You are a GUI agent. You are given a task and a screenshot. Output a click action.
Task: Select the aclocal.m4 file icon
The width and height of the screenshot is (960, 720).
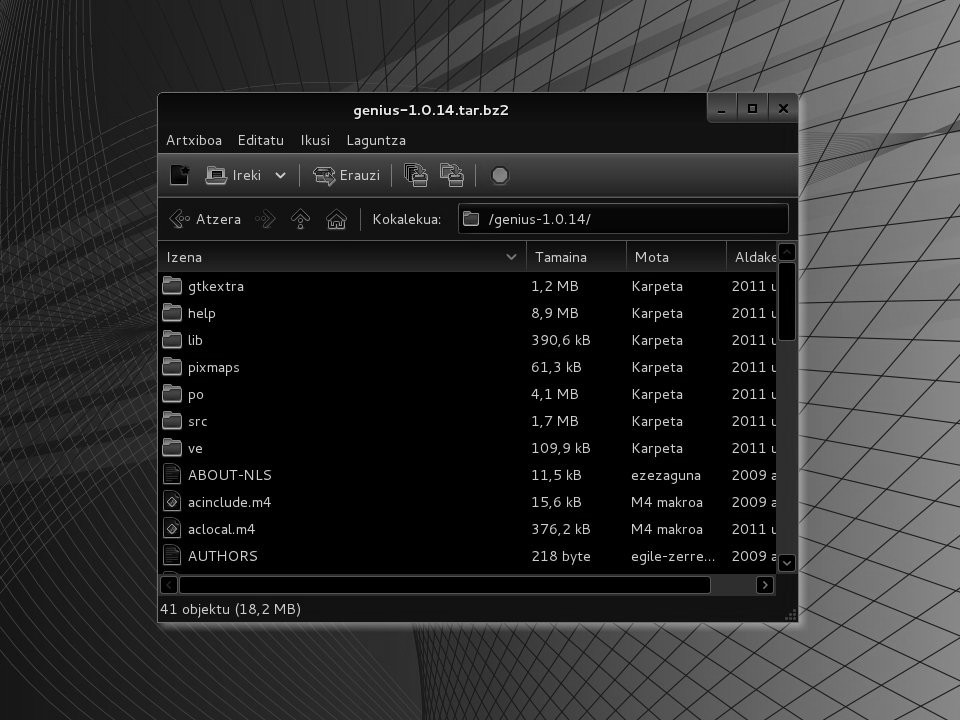tap(172, 528)
